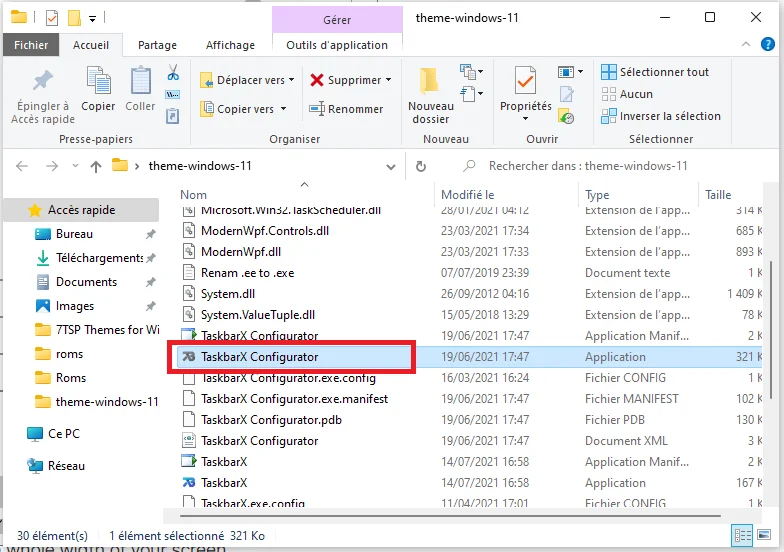Click the Copier icon in the ribbon
Viewport: 784px width, 552px height.
pyautogui.click(x=98, y=80)
